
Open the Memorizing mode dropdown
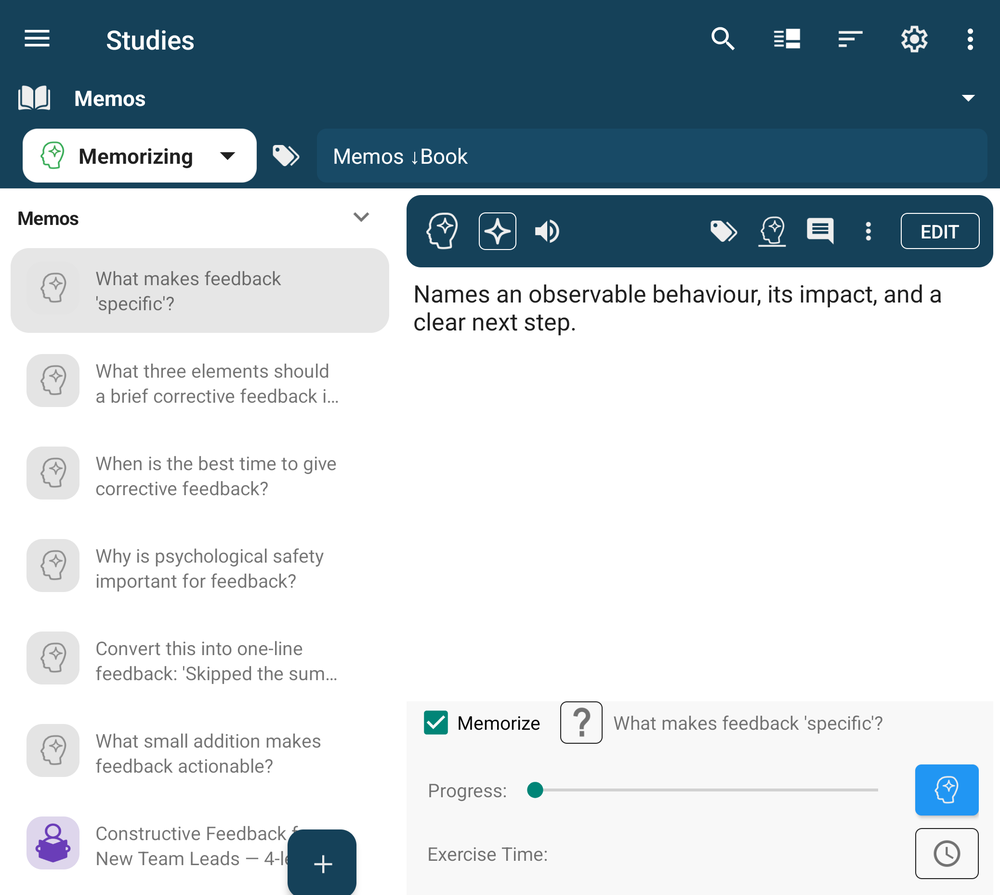(x=140, y=156)
